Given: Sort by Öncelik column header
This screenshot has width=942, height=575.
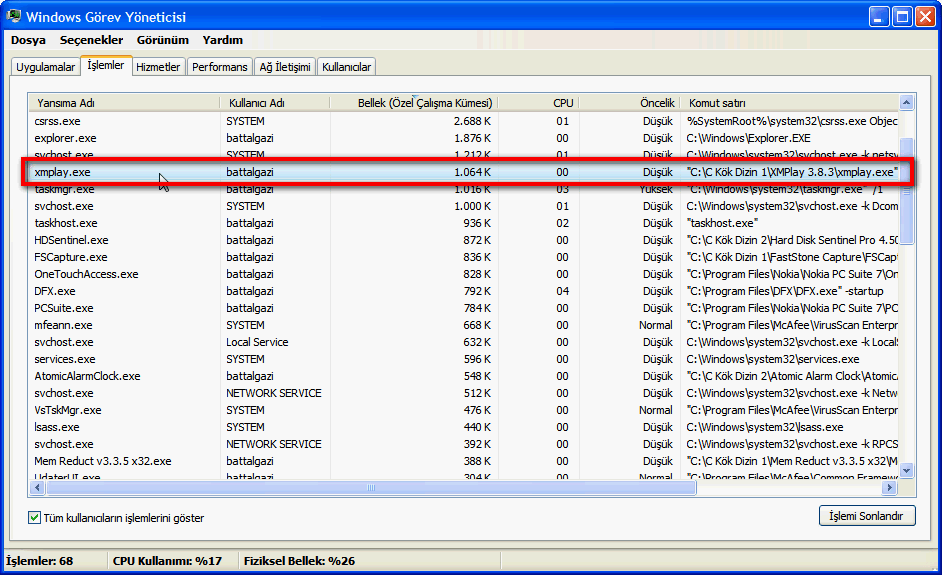Looking at the screenshot, I should click(x=629, y=103).
